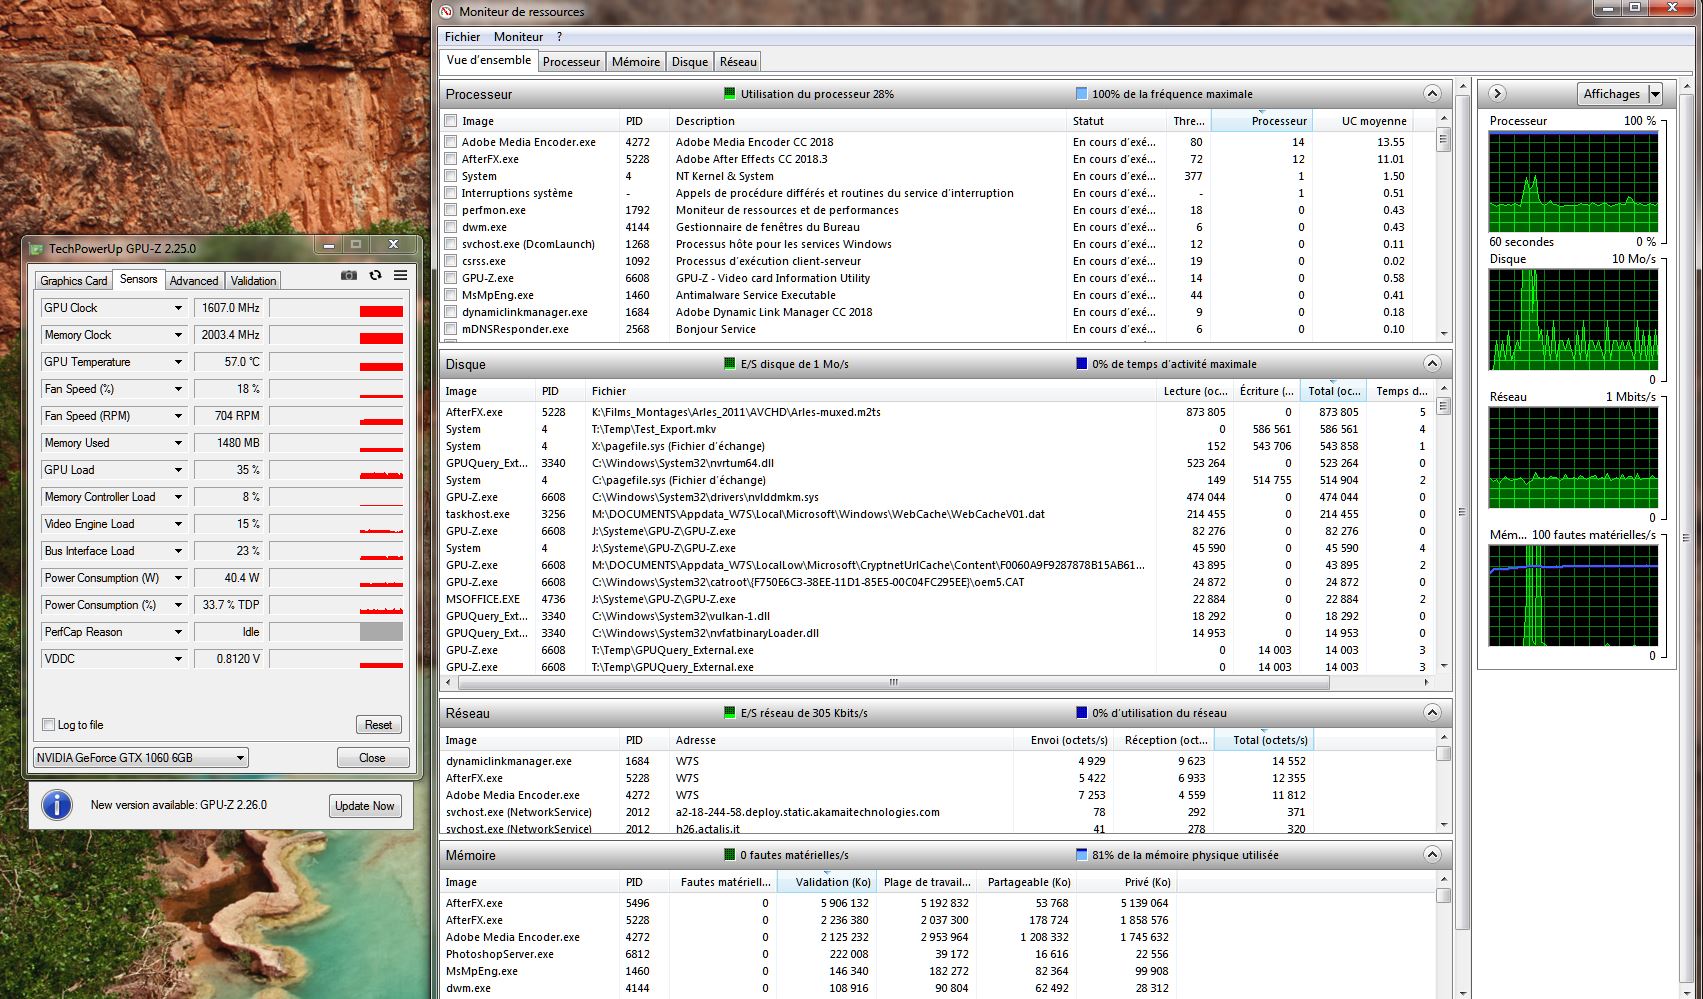Viewport: 1703px width, 999px height.
Task: Collapse the Réseau section
Action: pos(1432,713)
